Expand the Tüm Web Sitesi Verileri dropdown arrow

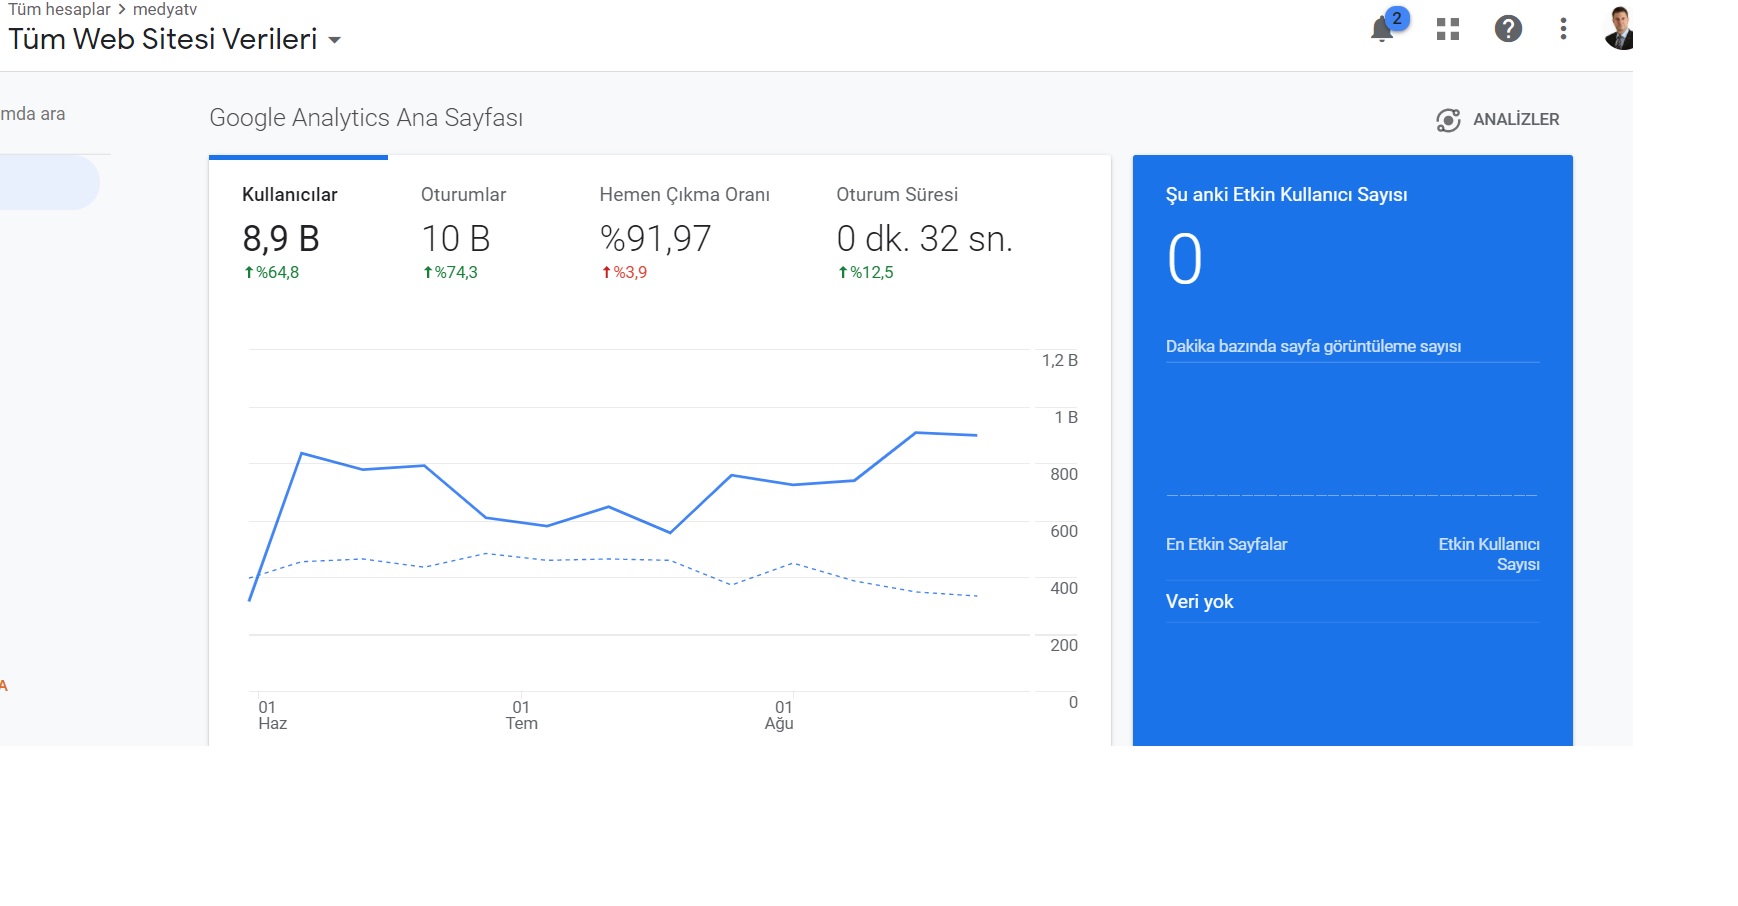tap(335, 41)
